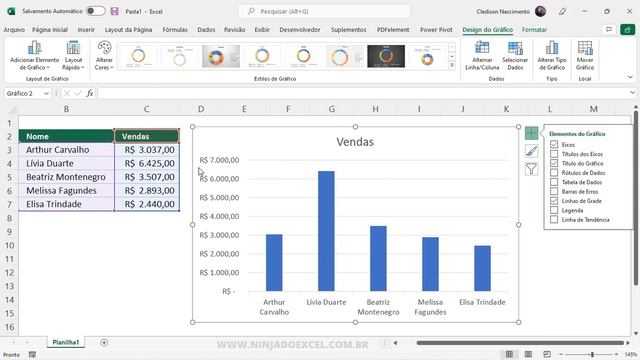Select Planilha1 sheet tab
Screen dimensions: 640x360
(x=66, y=342)
